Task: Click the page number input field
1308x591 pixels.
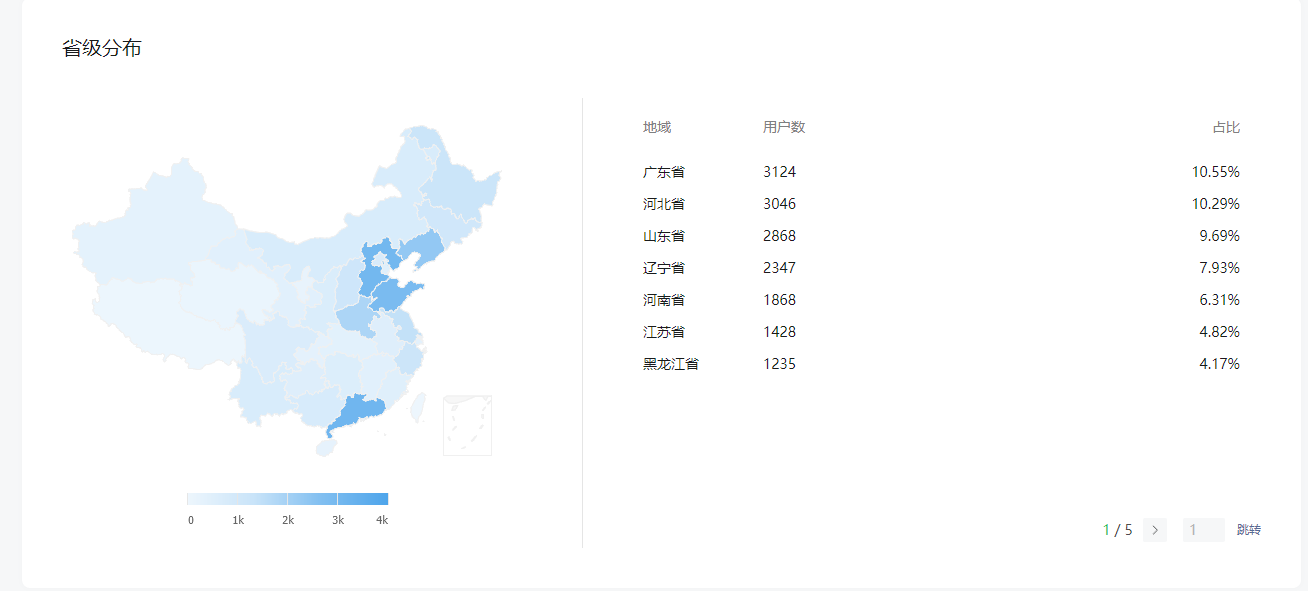Action: pos(1204,530)
